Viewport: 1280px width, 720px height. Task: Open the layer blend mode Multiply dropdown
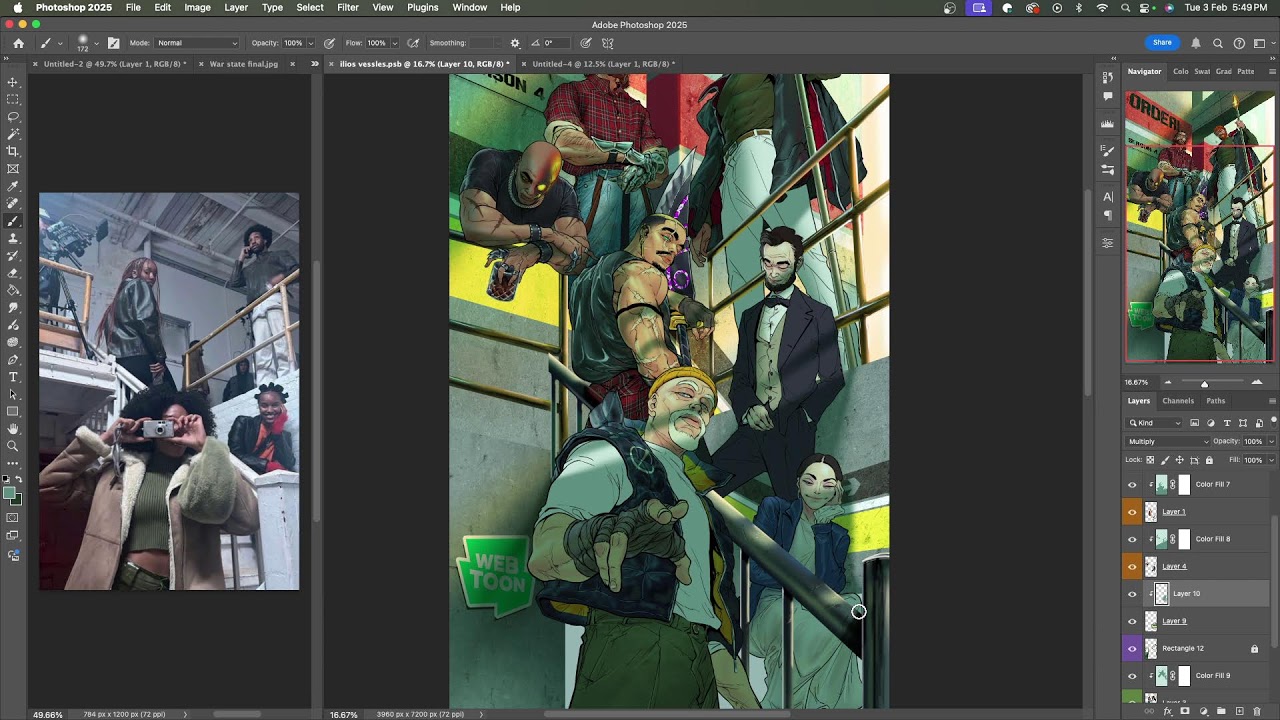pos(1168,441)
